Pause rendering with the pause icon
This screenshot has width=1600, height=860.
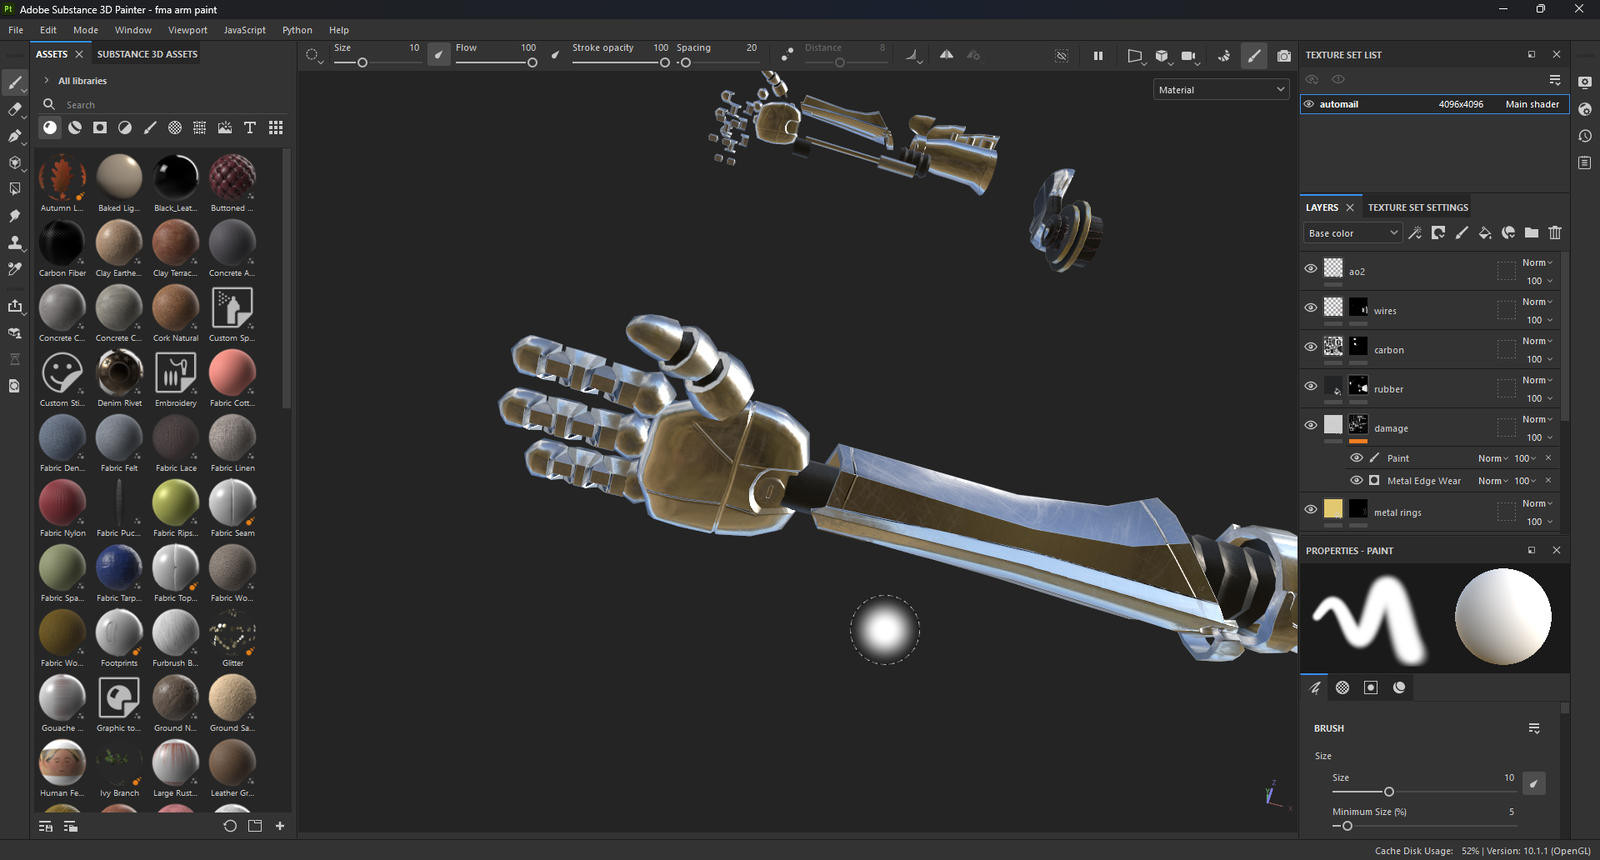tap(1098, 56)
